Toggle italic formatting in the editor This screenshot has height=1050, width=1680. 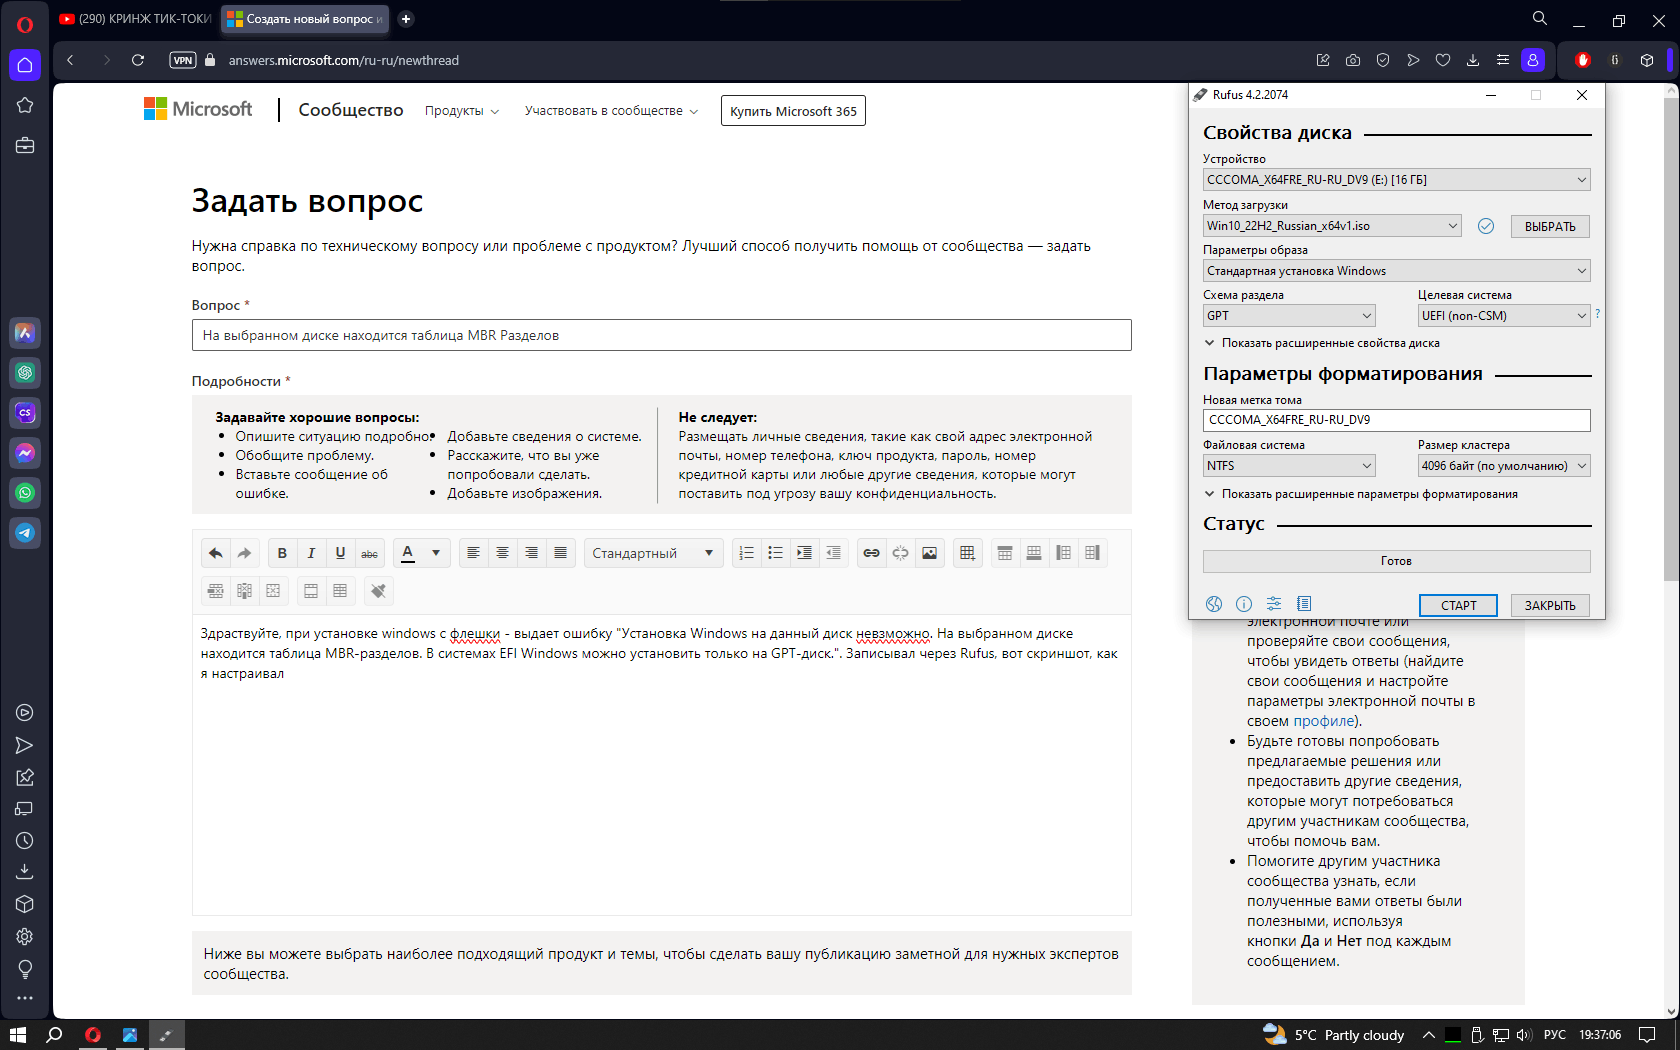(x=311, y=553)
